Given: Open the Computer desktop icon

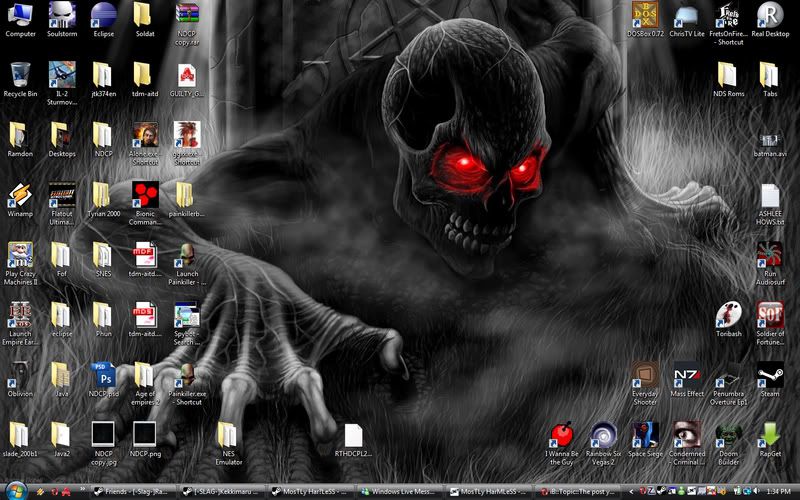Looking at the screenshot, I should point(20,20).
